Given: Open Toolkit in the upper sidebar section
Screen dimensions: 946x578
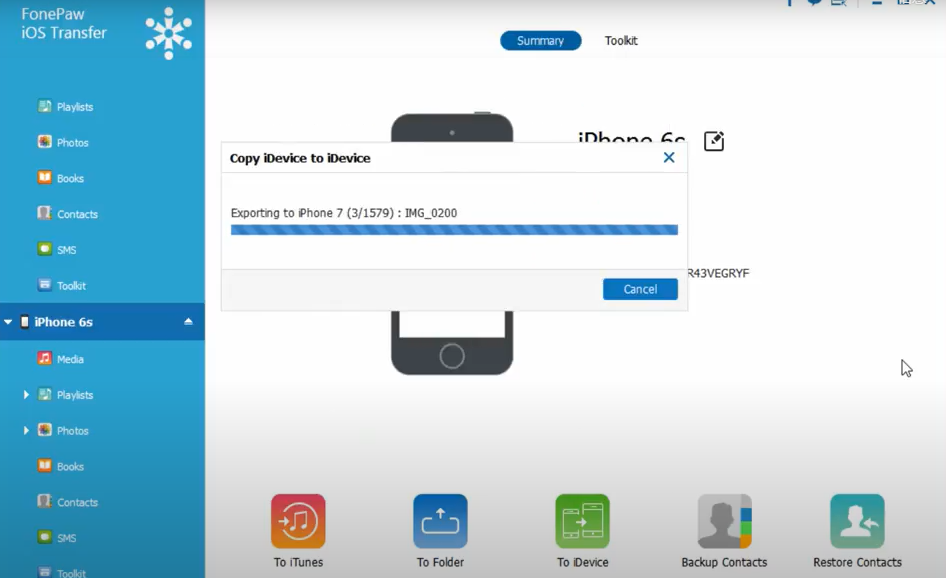Looking at the screenshot, I should pos(62,285).
